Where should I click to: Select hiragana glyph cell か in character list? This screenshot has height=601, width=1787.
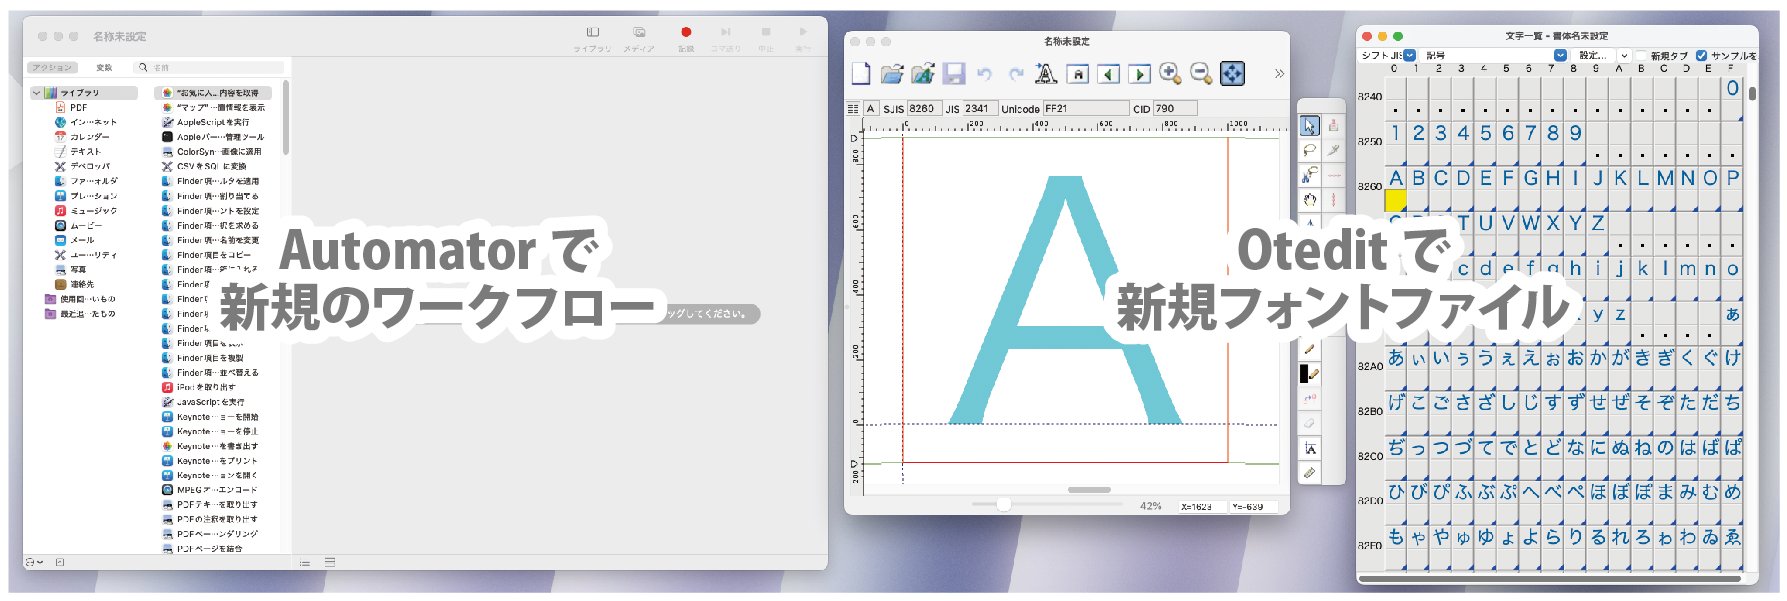pos(1598,358)
